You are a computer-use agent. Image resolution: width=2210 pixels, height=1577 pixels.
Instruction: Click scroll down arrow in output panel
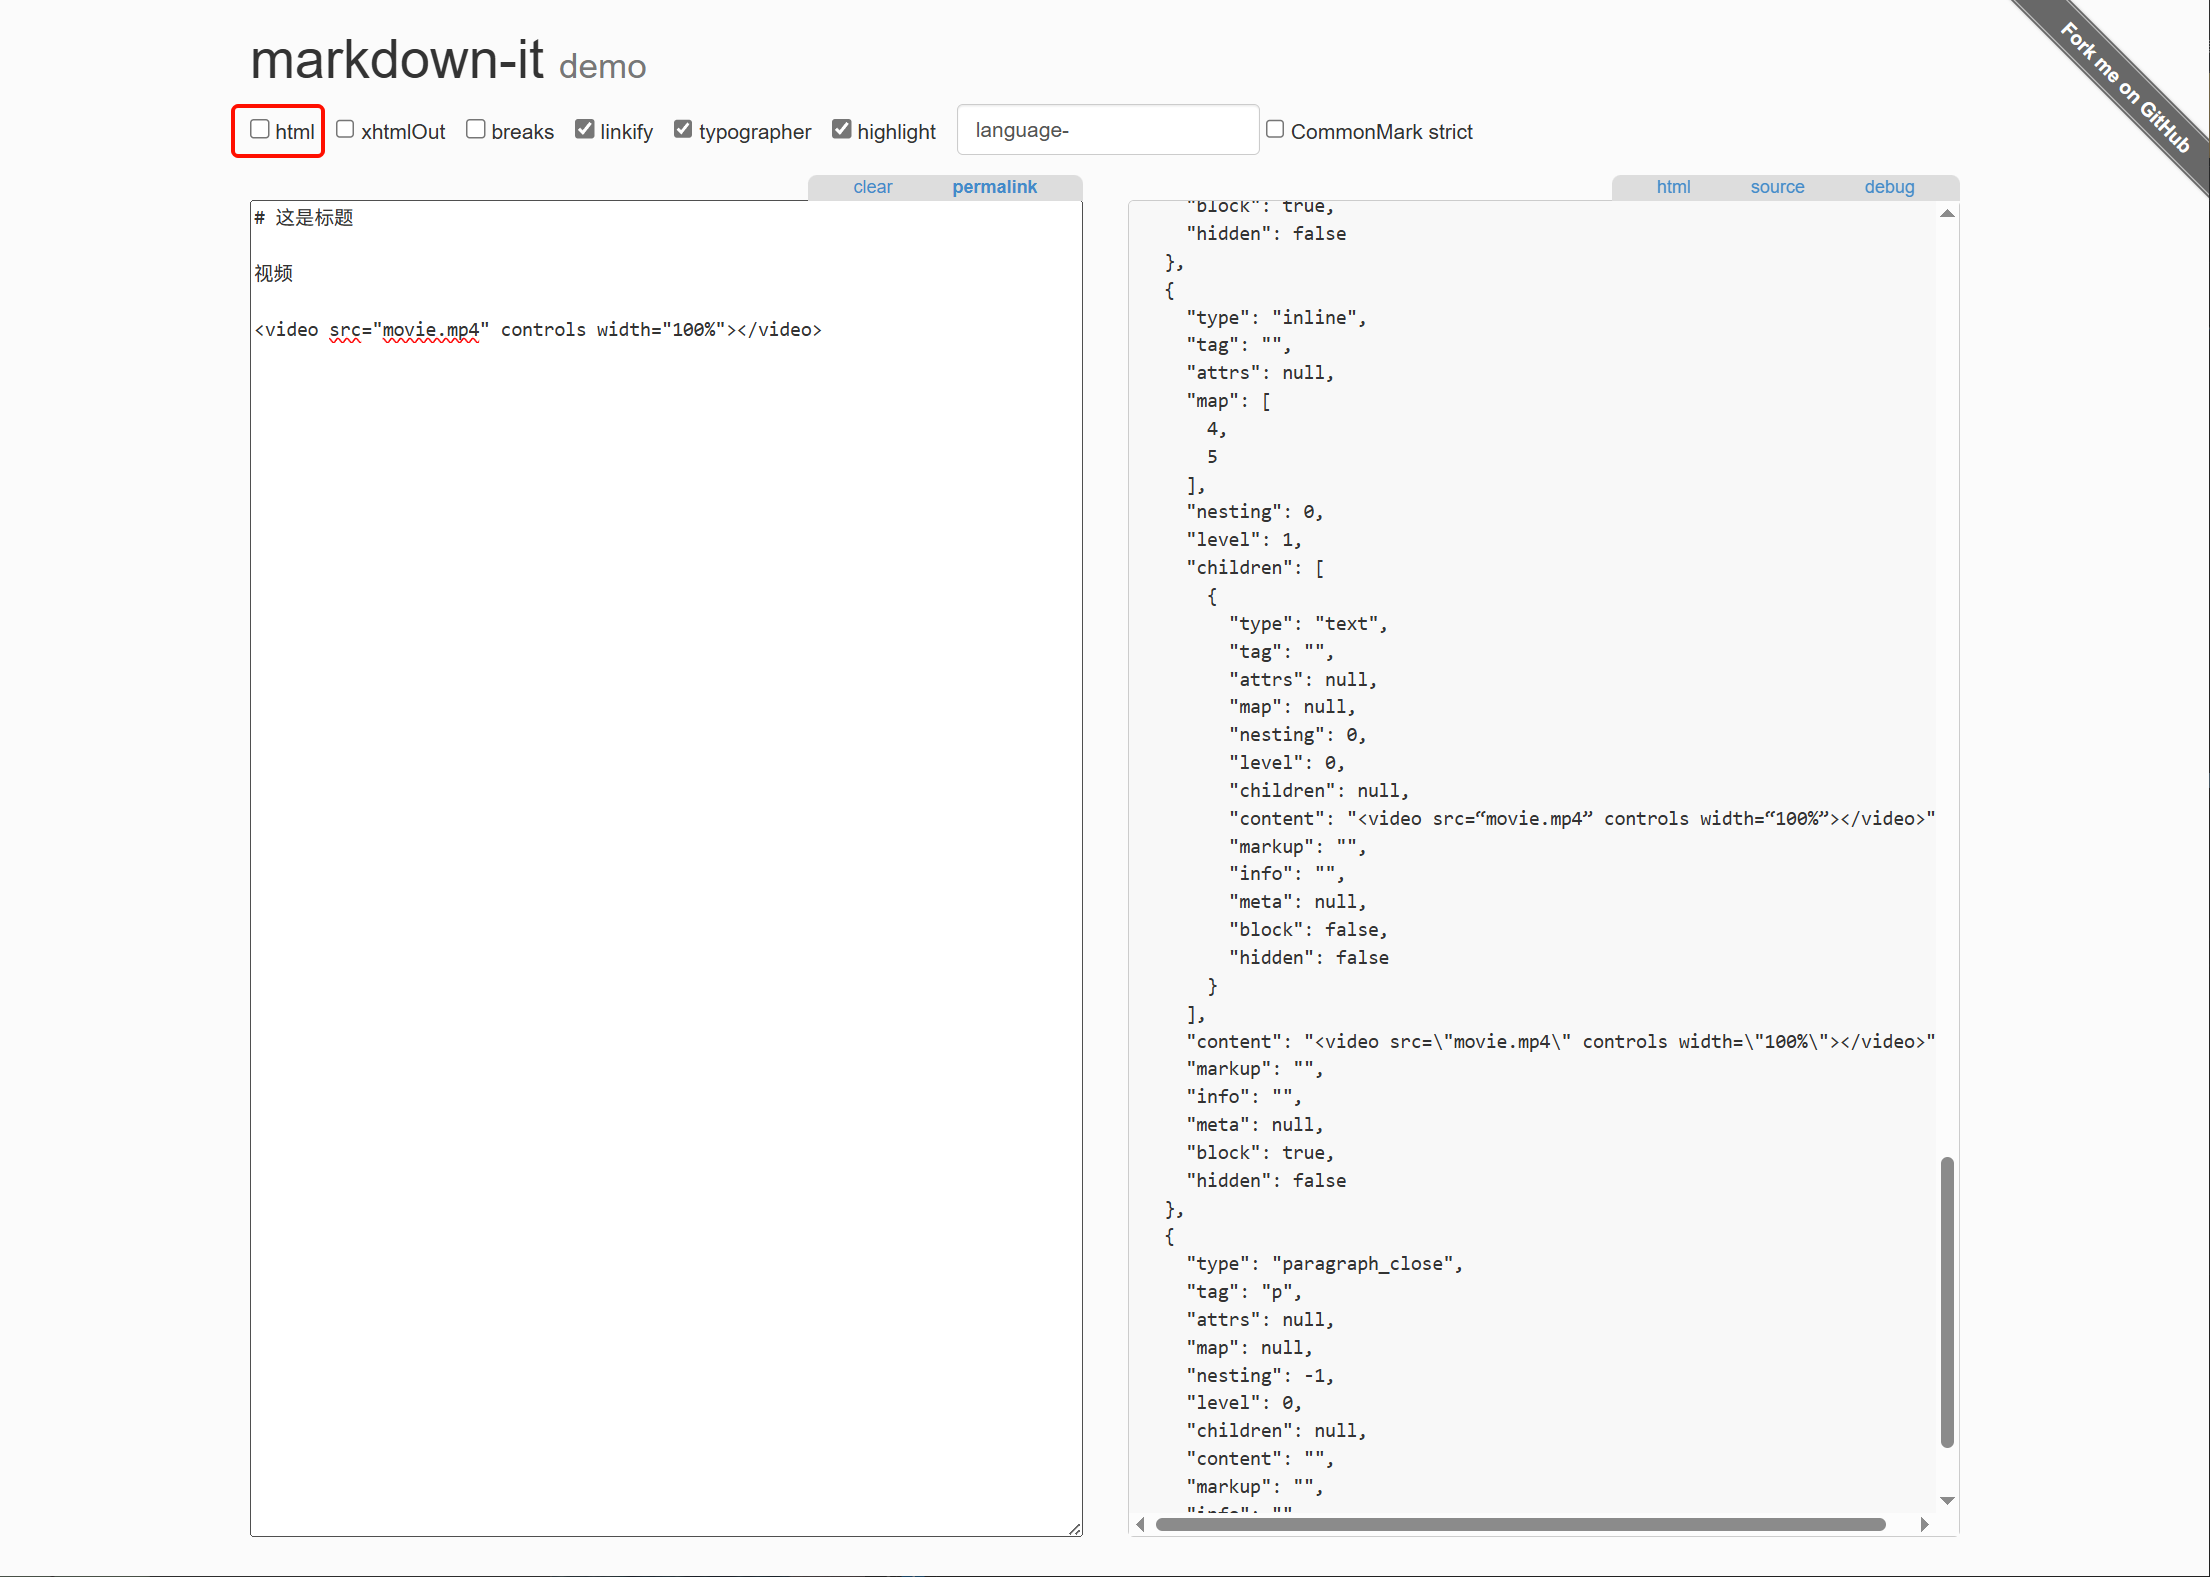tap(1947, 1500)
